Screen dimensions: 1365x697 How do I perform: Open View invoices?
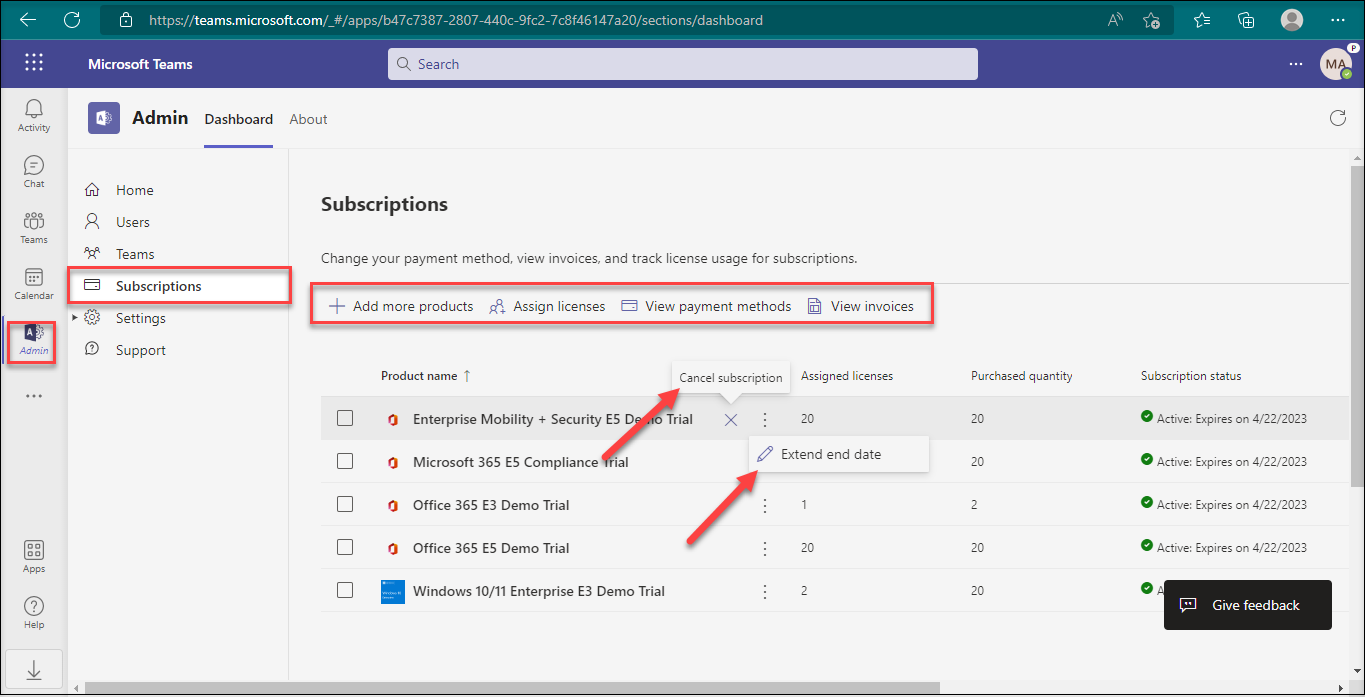click(x=861, y=306)
